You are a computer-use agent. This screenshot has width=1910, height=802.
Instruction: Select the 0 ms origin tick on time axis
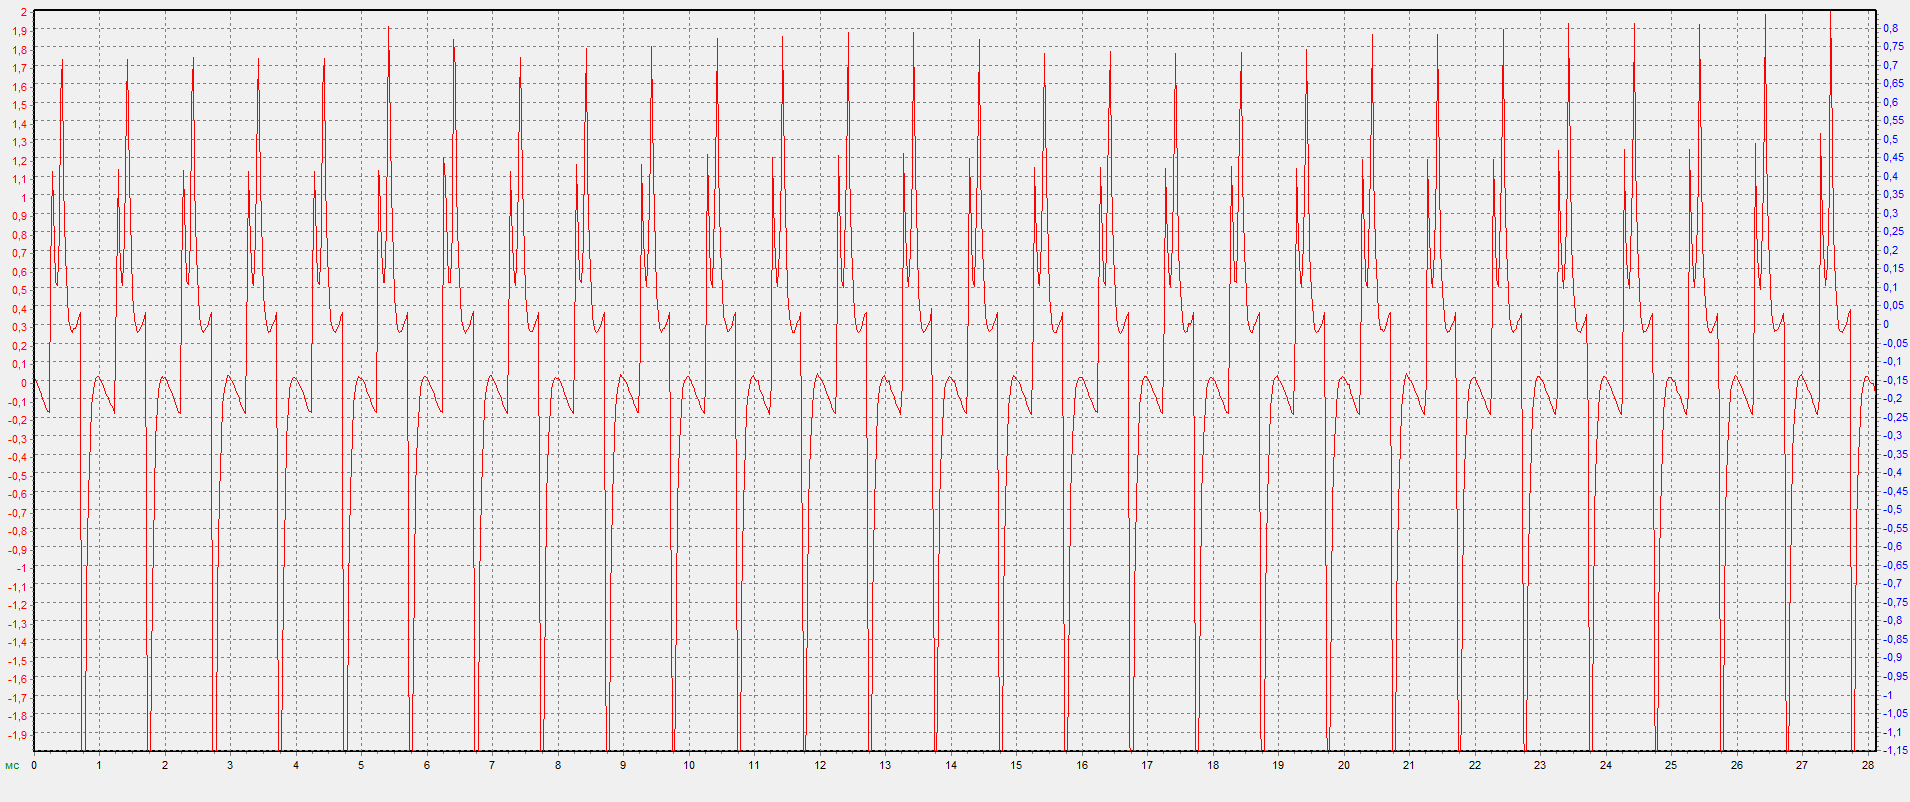(34, 765)
